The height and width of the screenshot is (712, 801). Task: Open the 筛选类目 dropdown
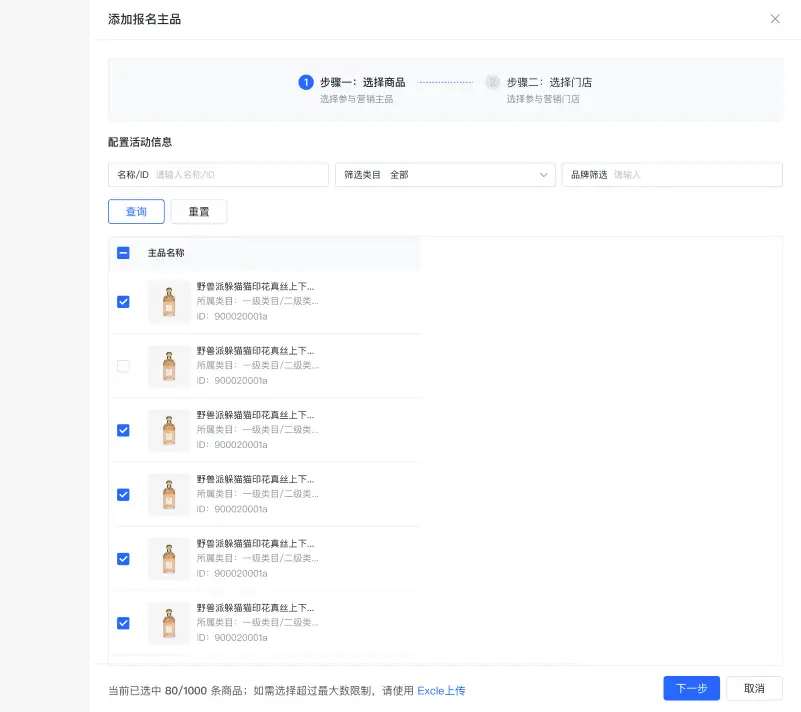click(x=445, y=175)
